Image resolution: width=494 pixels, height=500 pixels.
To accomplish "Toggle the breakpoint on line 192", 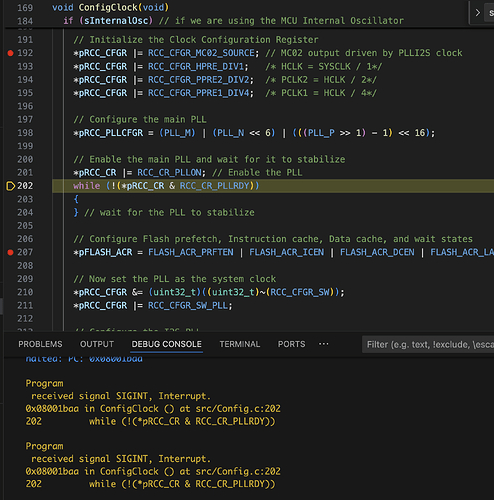I will click(10, 53).
